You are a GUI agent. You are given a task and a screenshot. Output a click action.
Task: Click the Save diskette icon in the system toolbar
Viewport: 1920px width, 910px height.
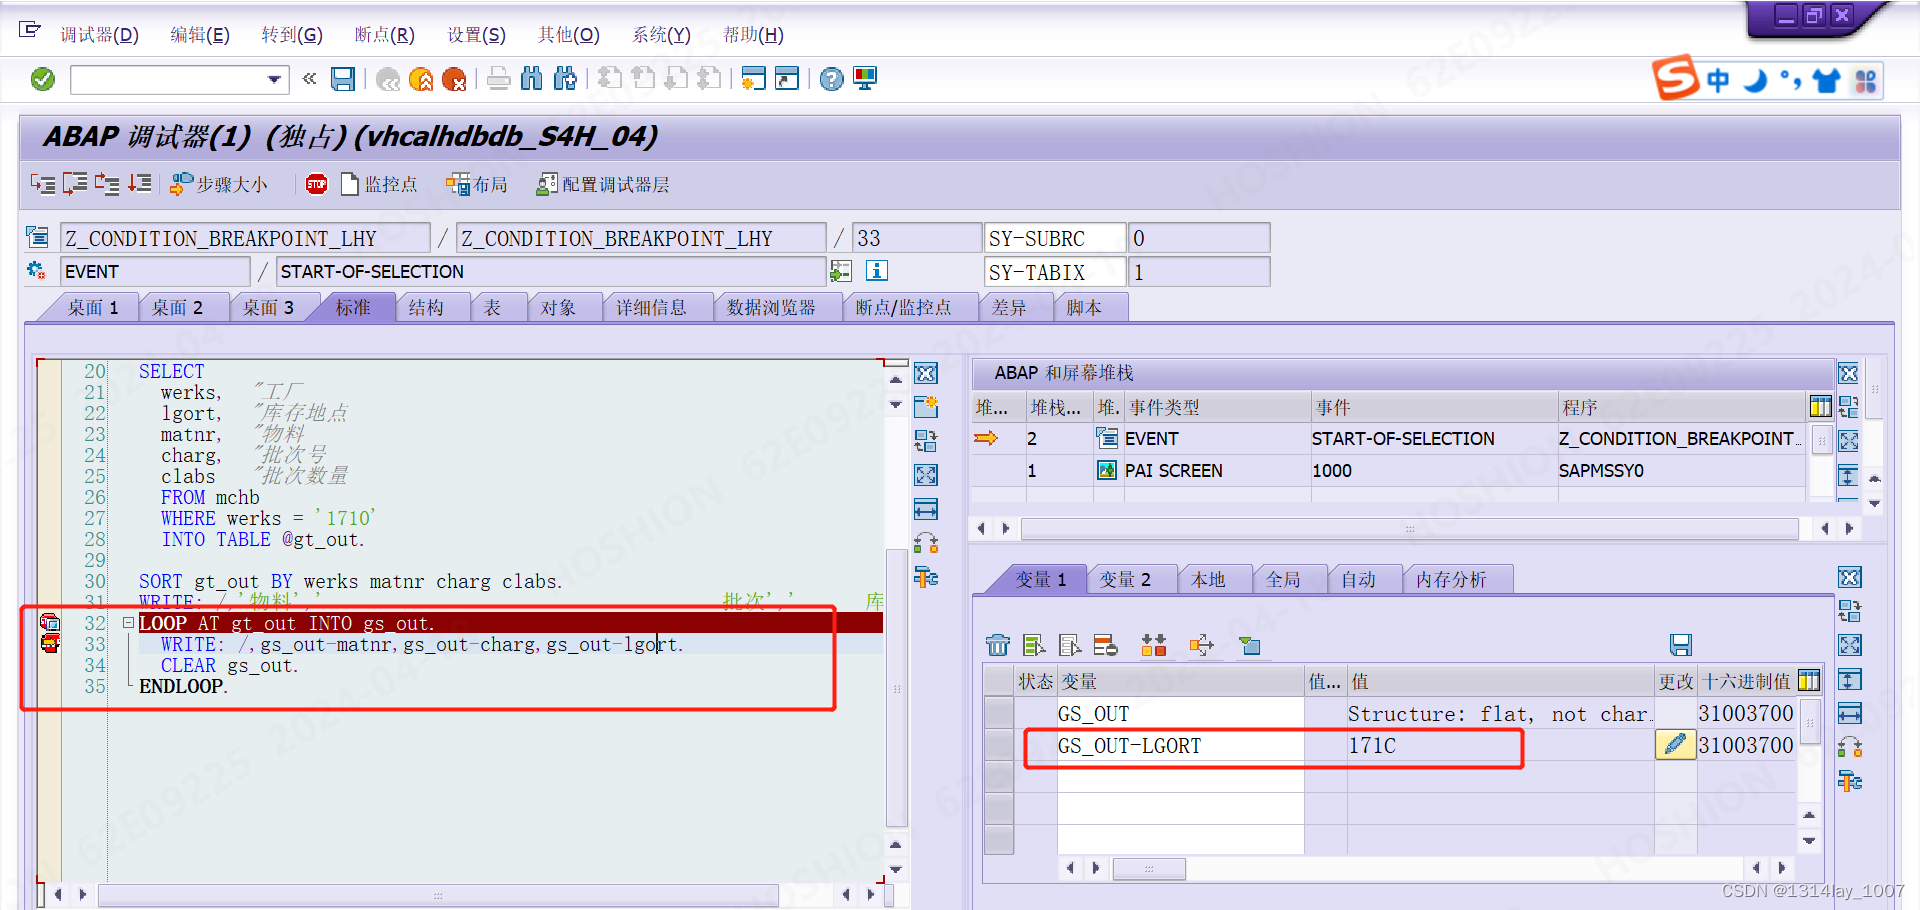coord(343,79)
